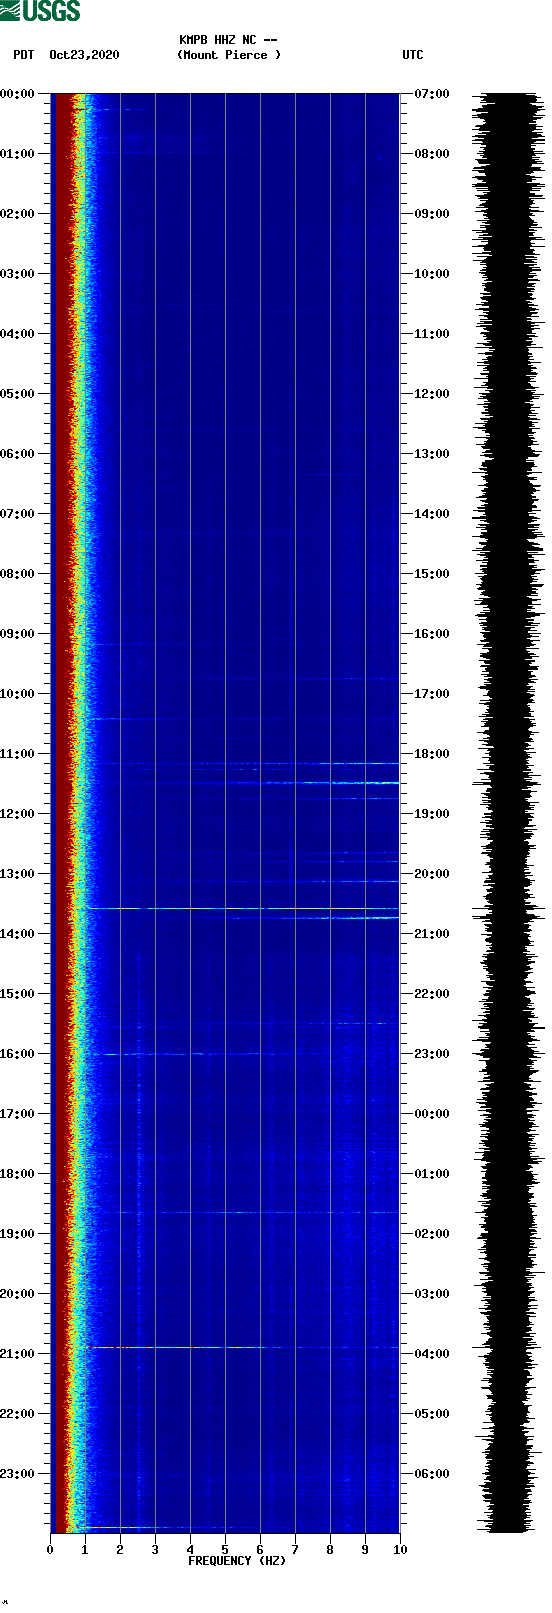
Task: Click the 02:00 PDT time label
Action: click(x=17, y=214)
